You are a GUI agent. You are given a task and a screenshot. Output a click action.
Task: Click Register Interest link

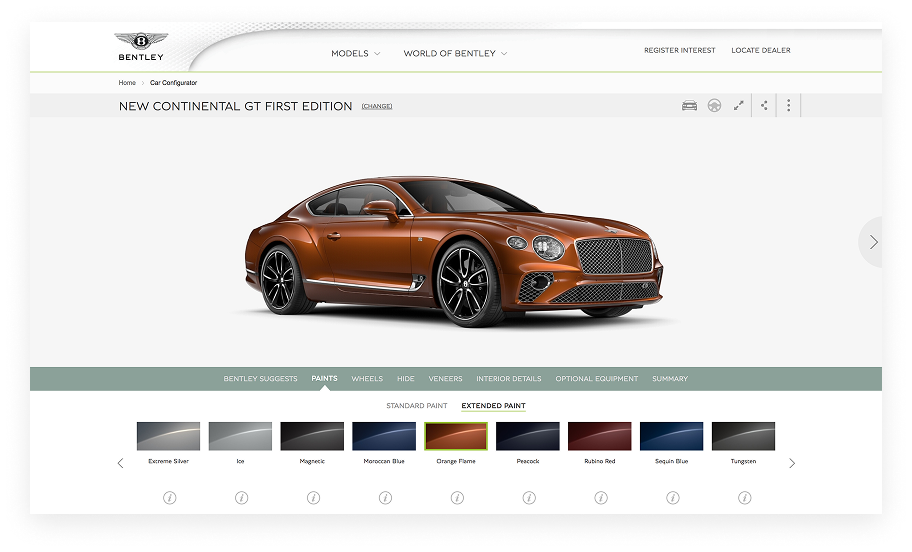[x=680, y=51]
